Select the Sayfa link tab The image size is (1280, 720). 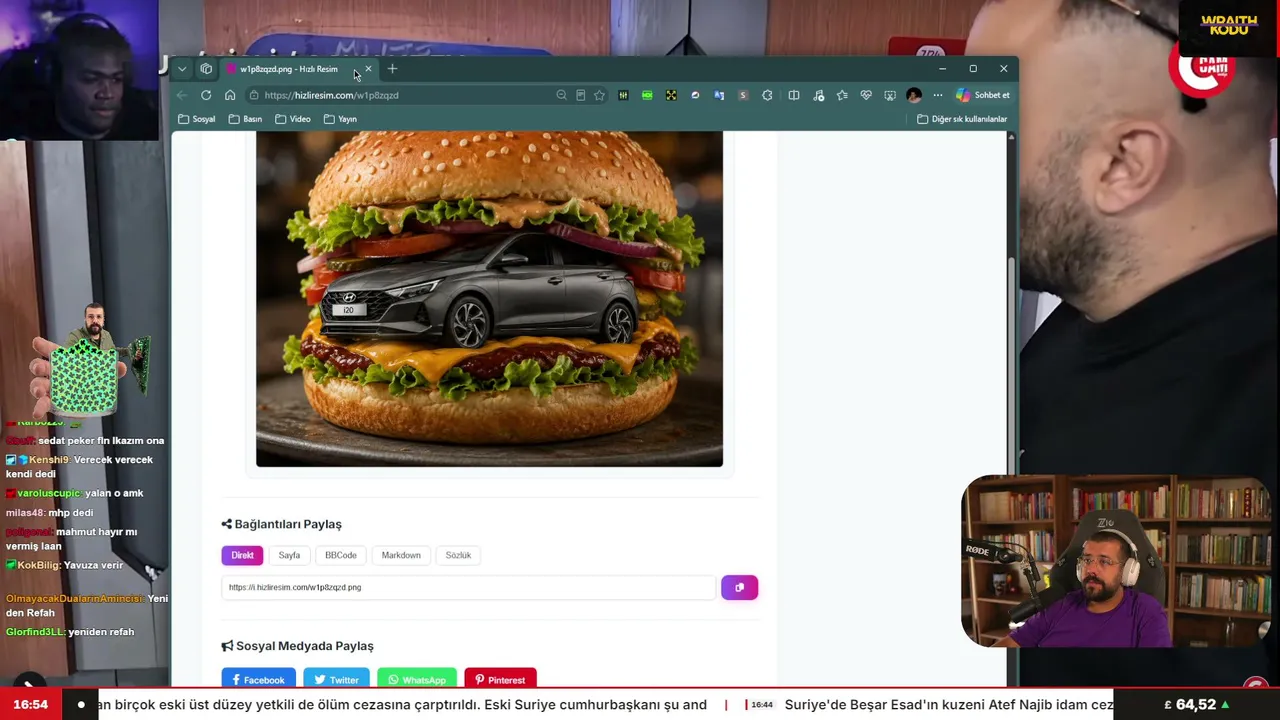click(289, 555)
